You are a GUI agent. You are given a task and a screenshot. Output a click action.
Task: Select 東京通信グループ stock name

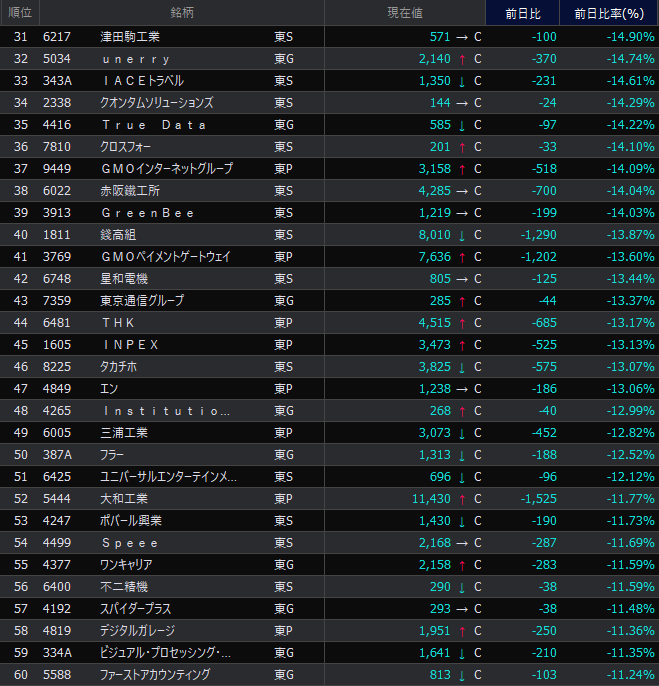click(x=142, y=301)
